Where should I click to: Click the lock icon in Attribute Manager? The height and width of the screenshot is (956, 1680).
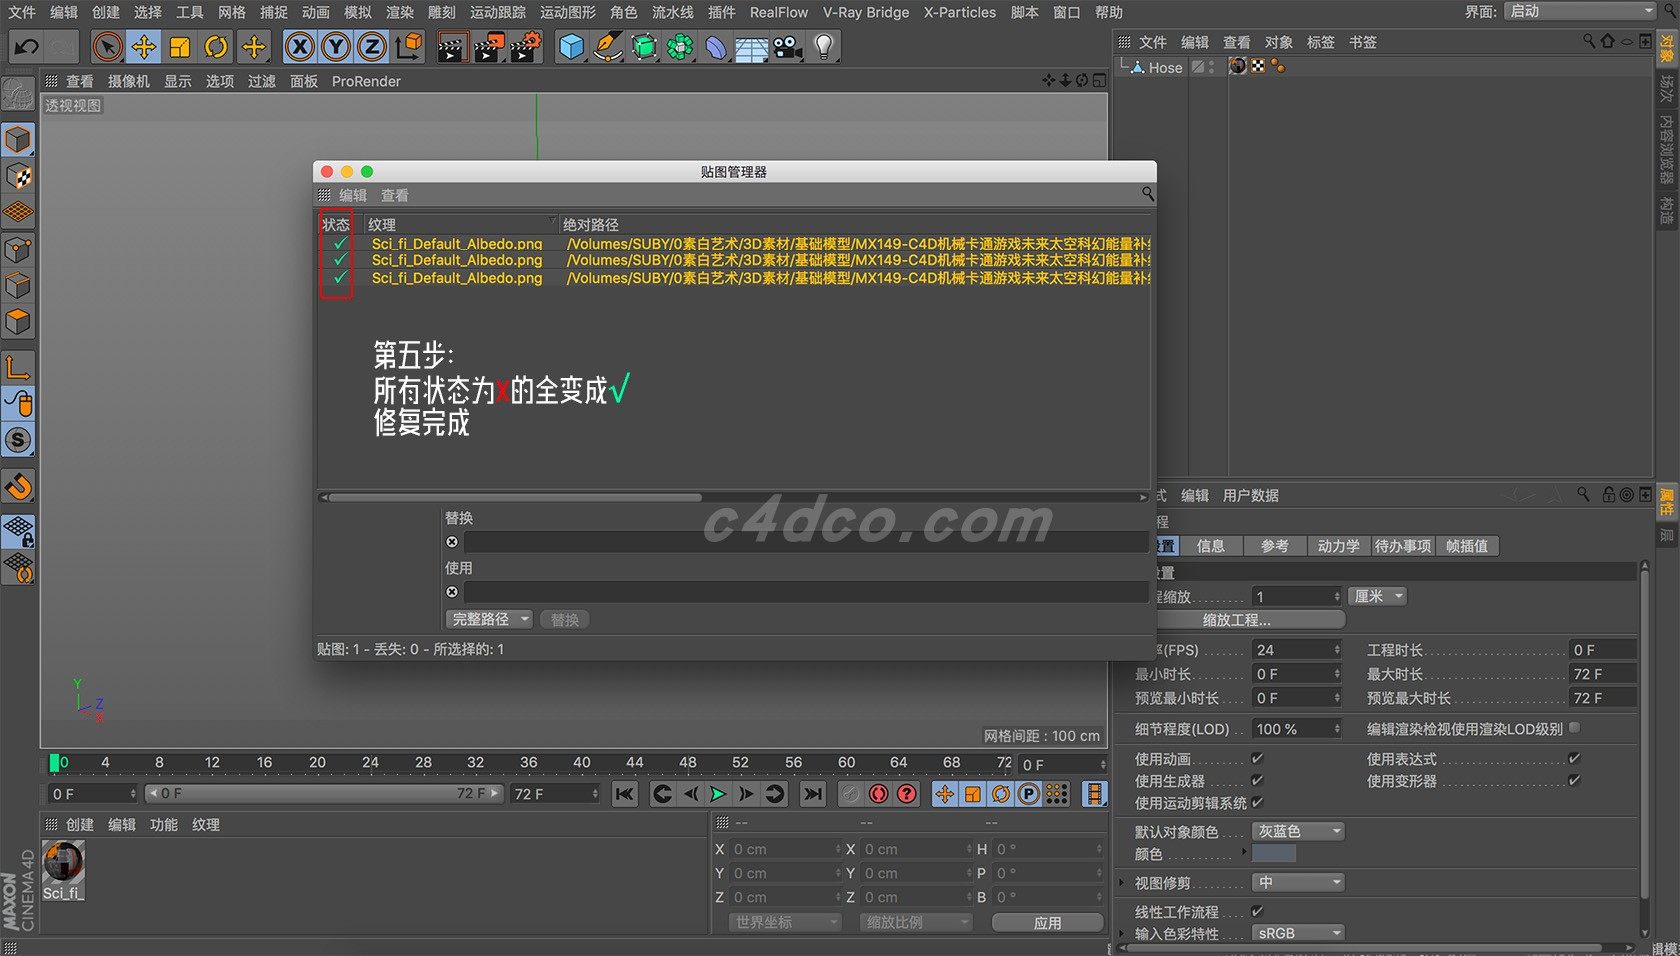point(1608,495)
